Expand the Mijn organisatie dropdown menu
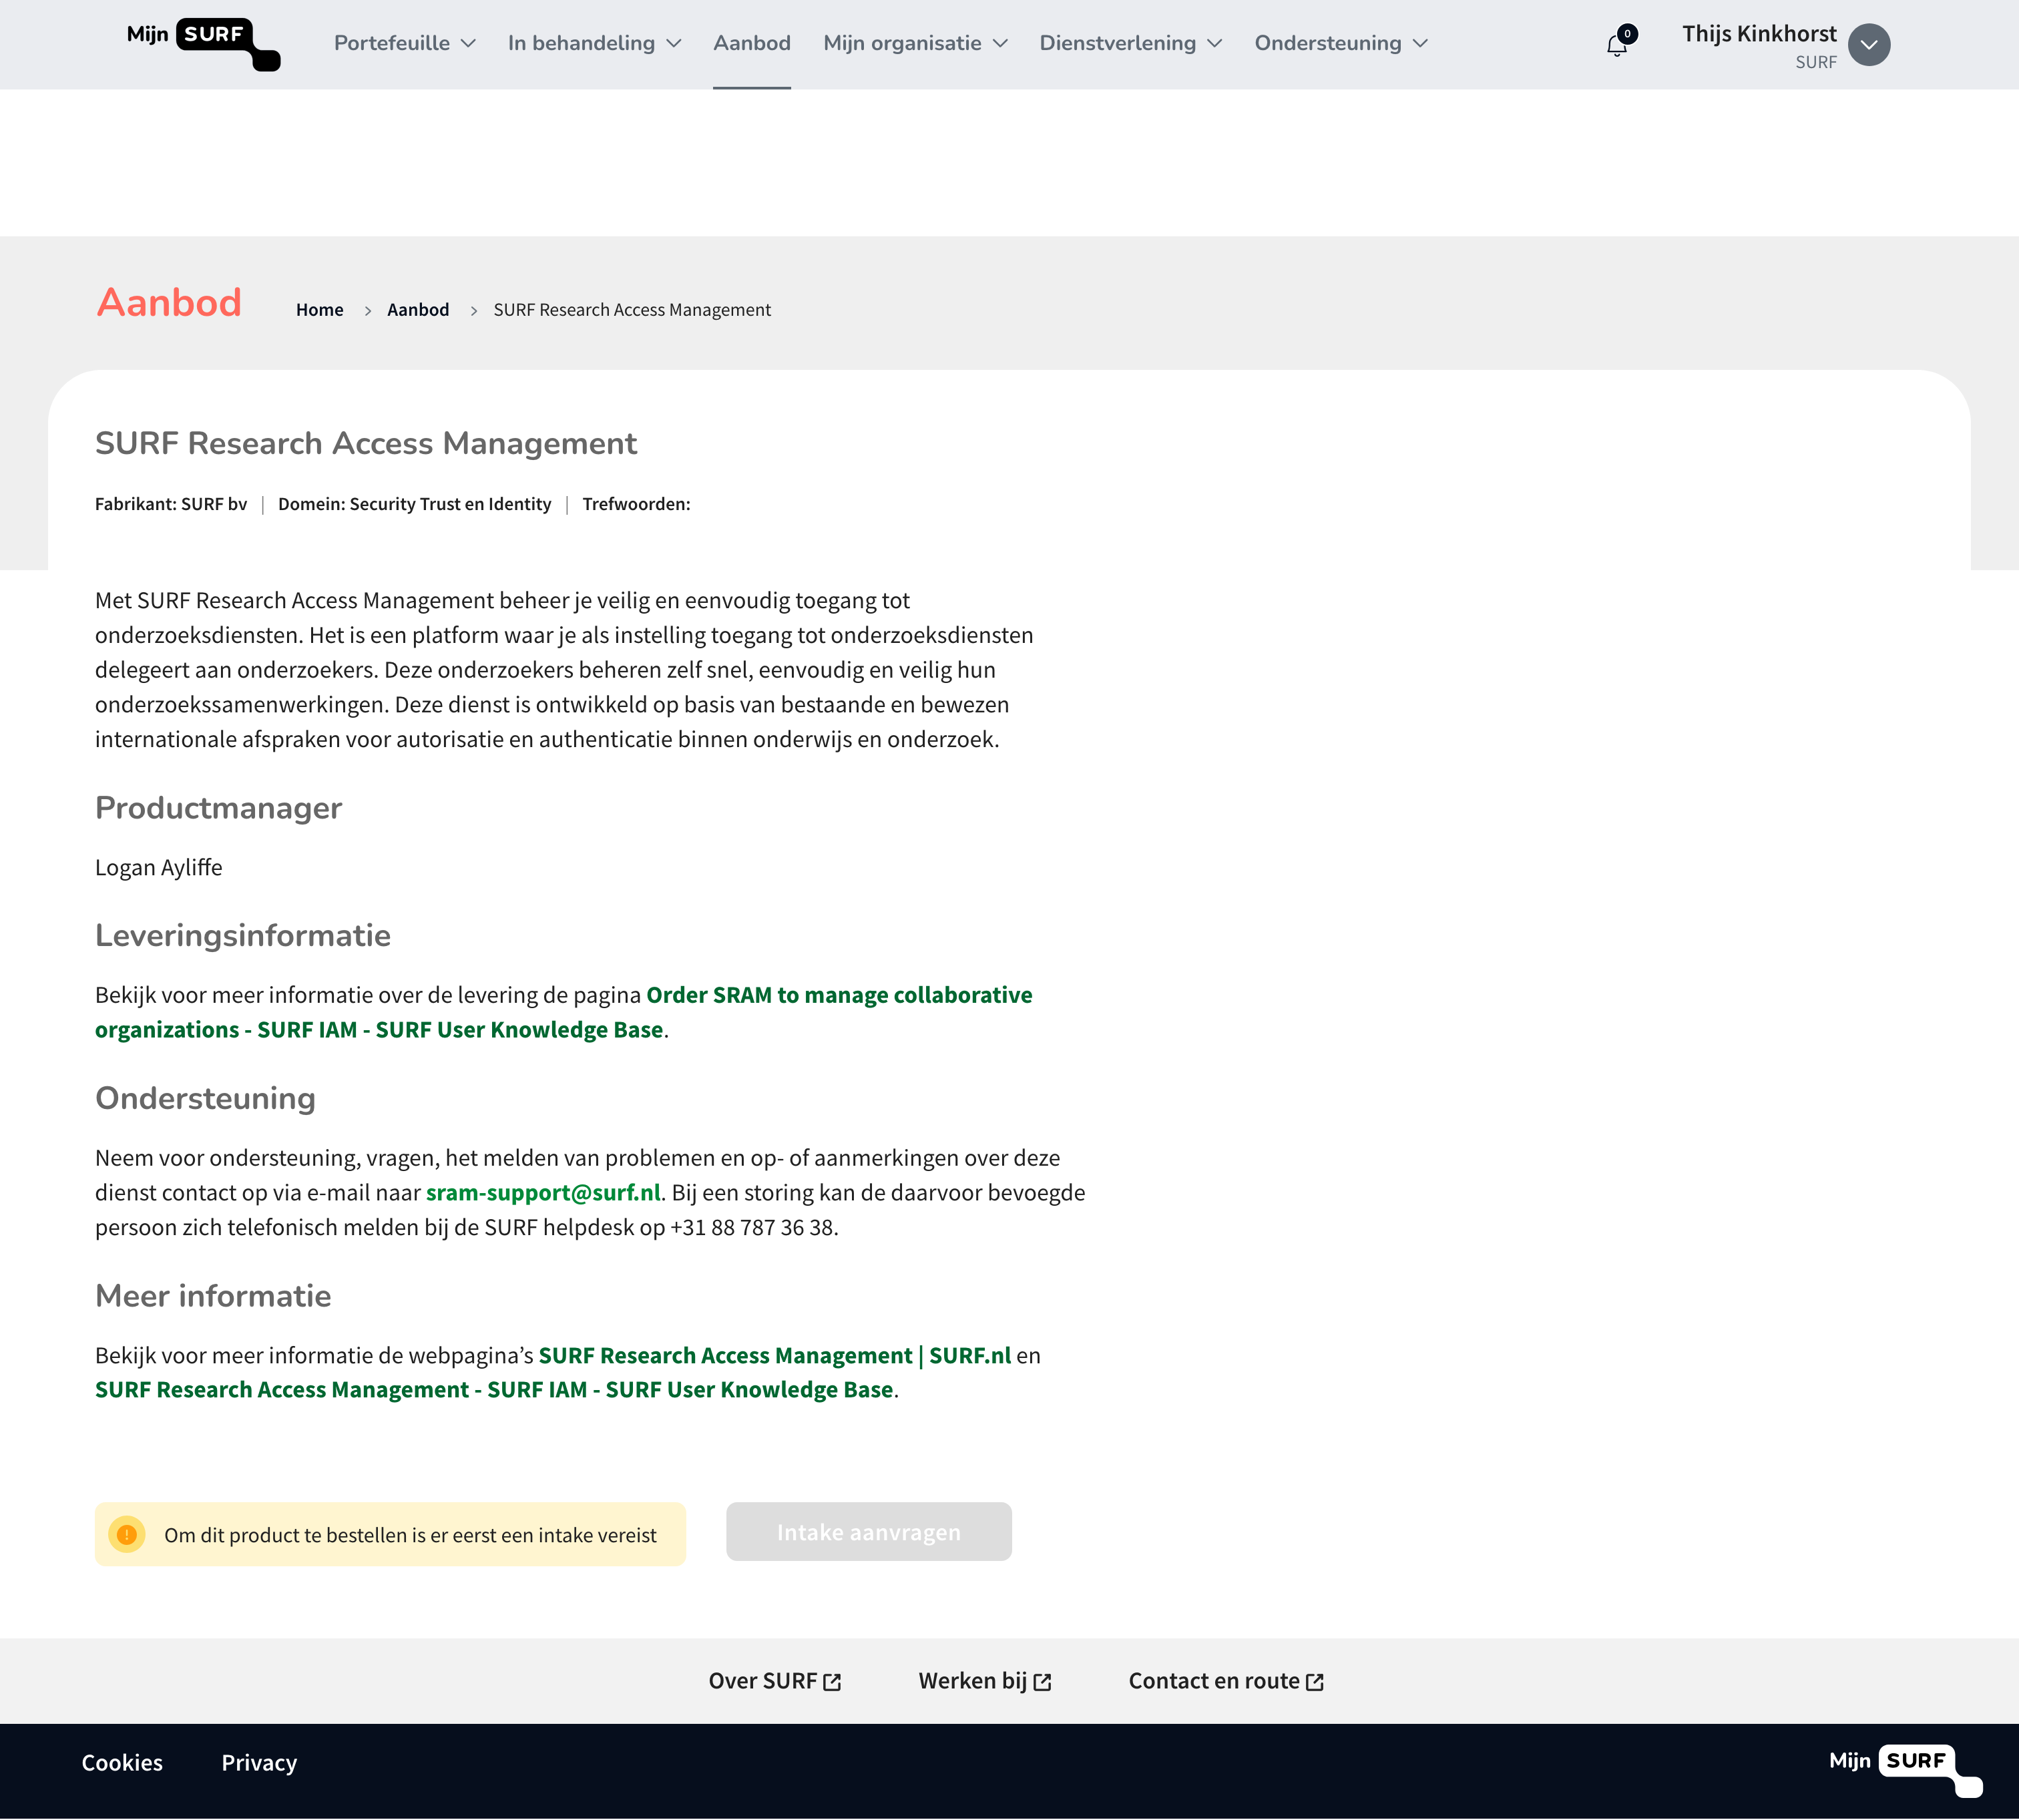The height and width of the screenshot is (1820, 2019). 915,43
